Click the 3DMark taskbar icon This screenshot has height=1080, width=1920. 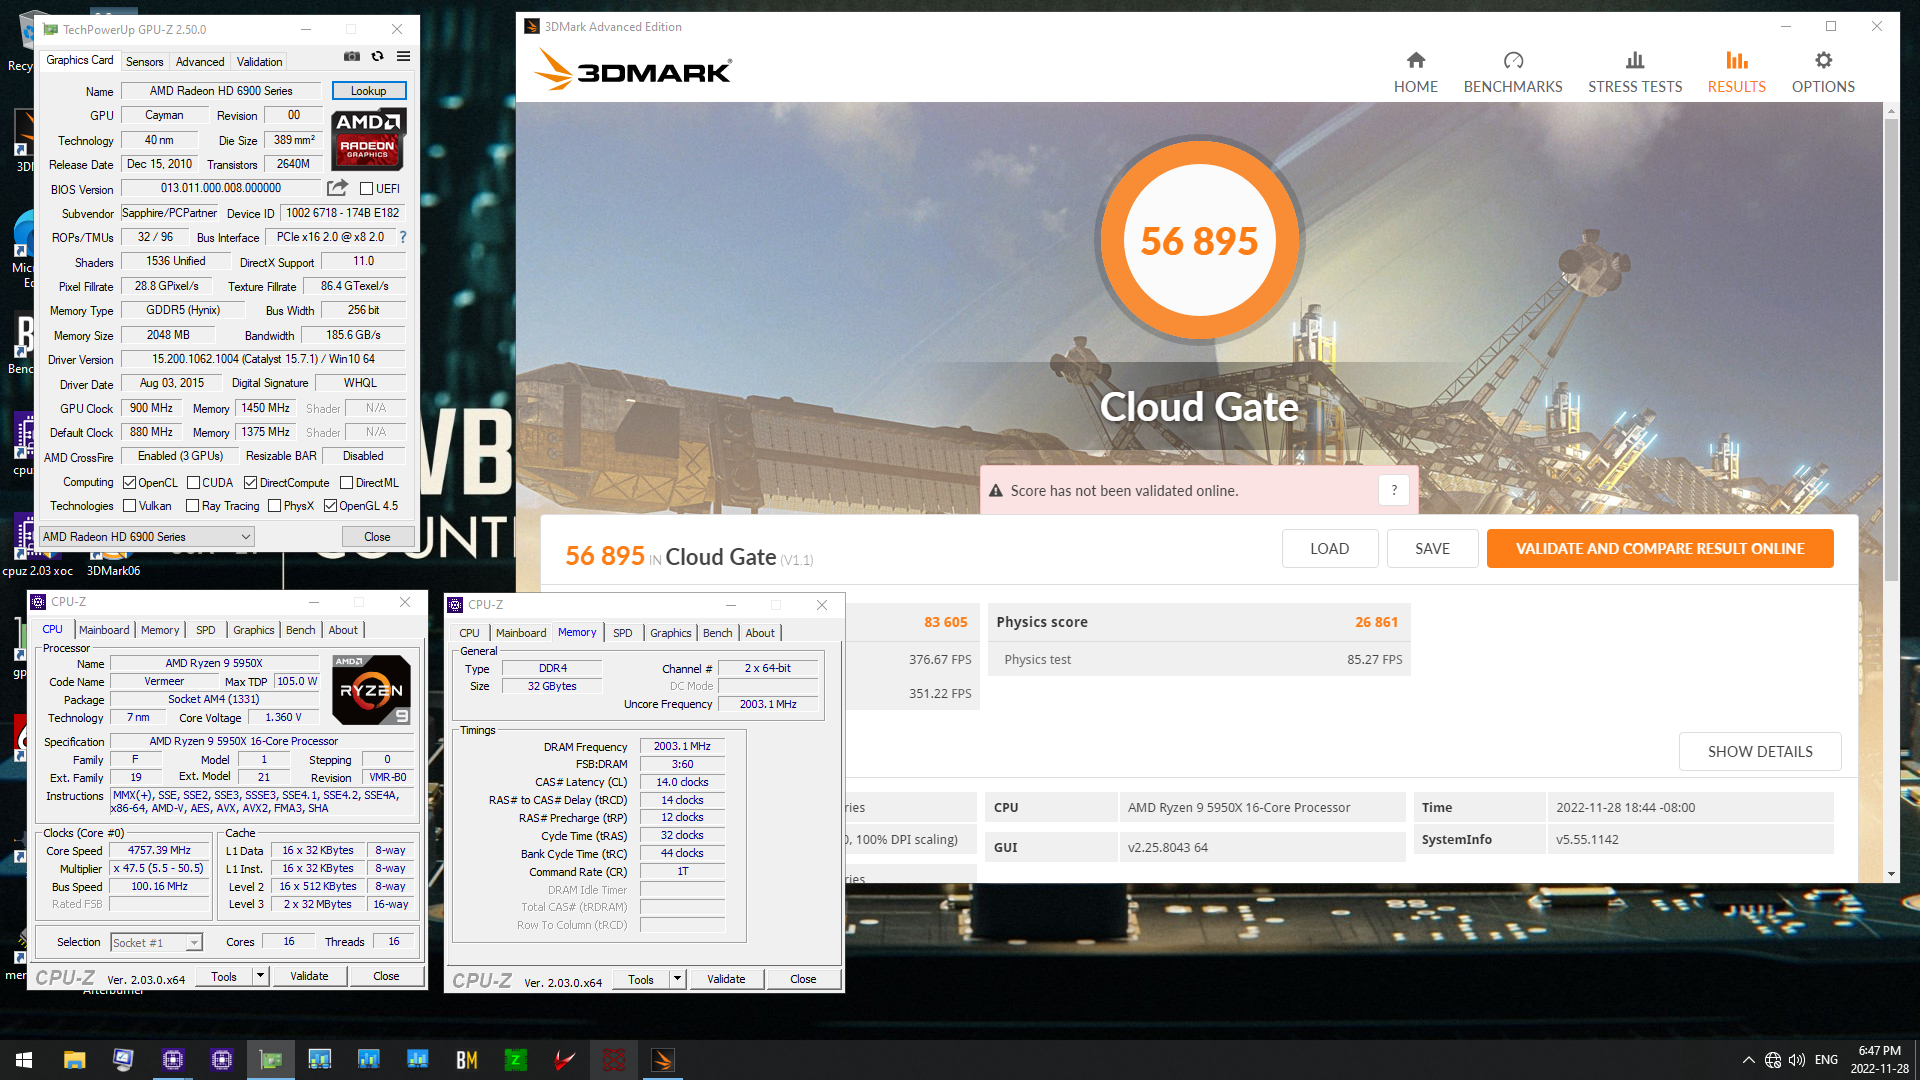[662, 1060]
